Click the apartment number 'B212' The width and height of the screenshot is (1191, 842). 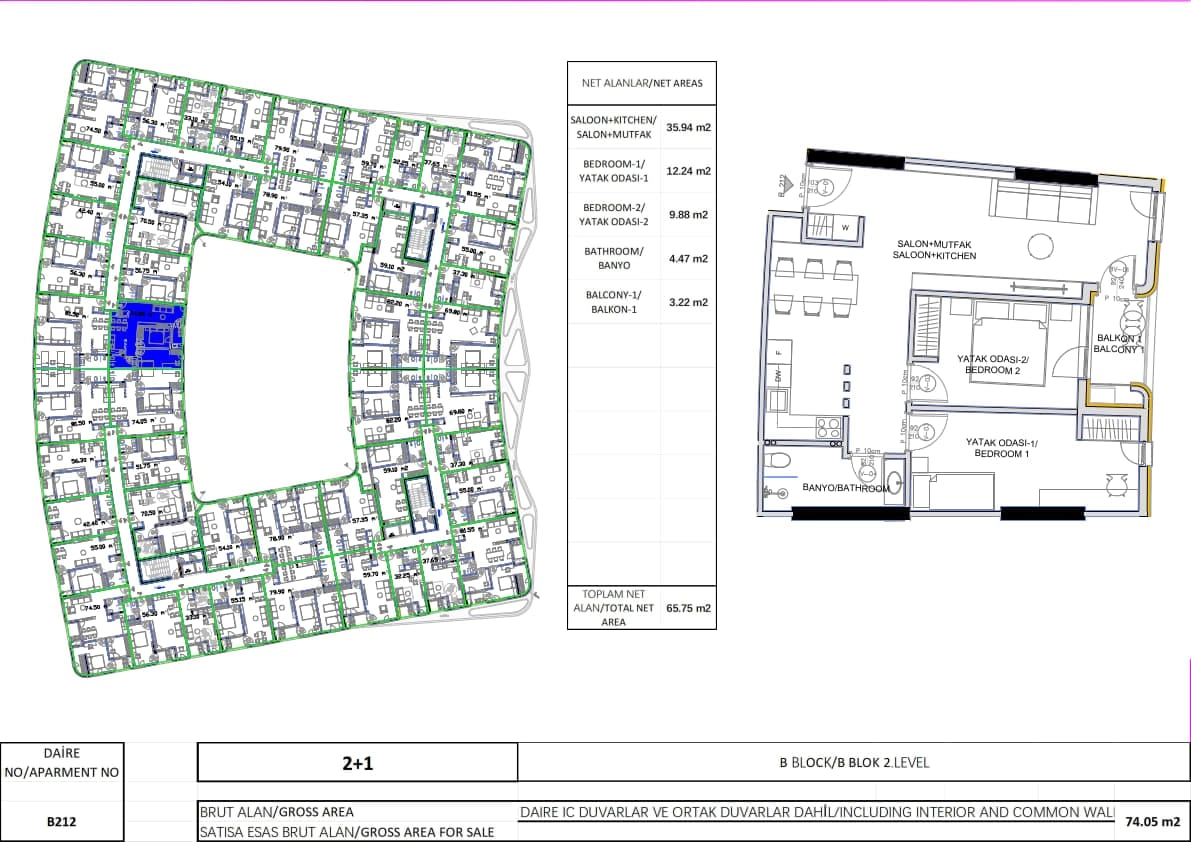[62, 822]
